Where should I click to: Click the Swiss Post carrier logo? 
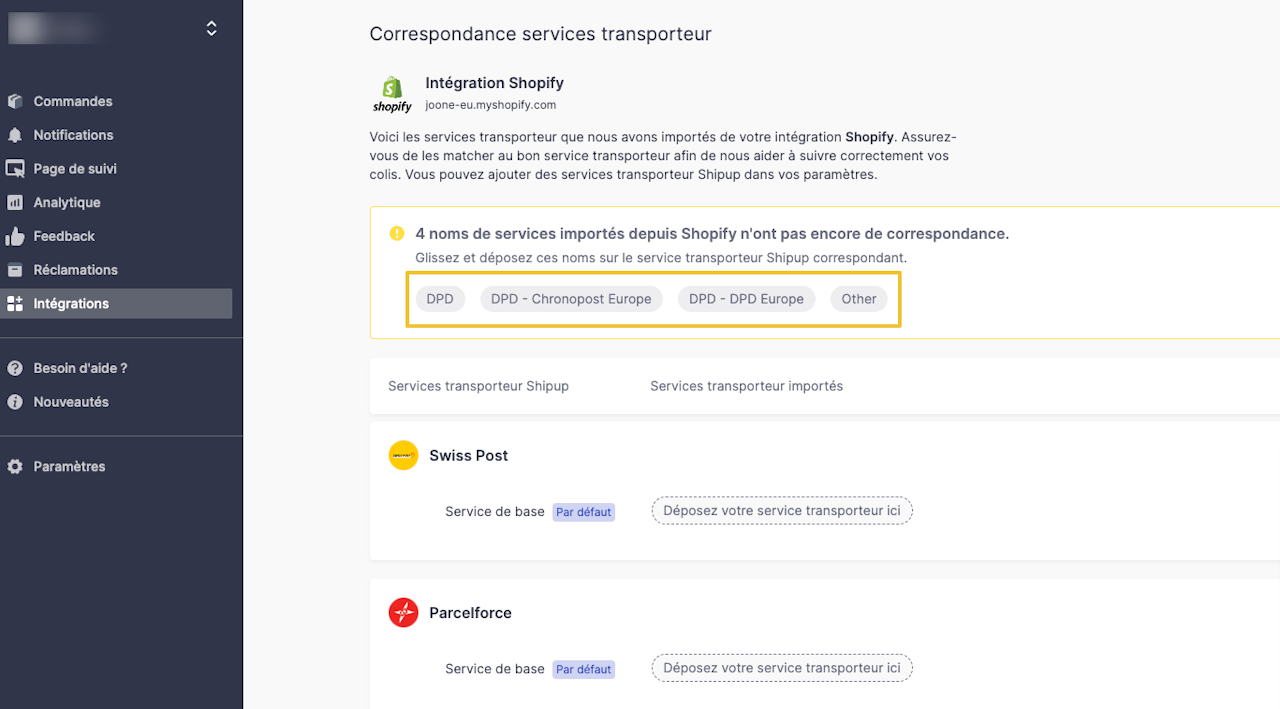pos(403,456)
